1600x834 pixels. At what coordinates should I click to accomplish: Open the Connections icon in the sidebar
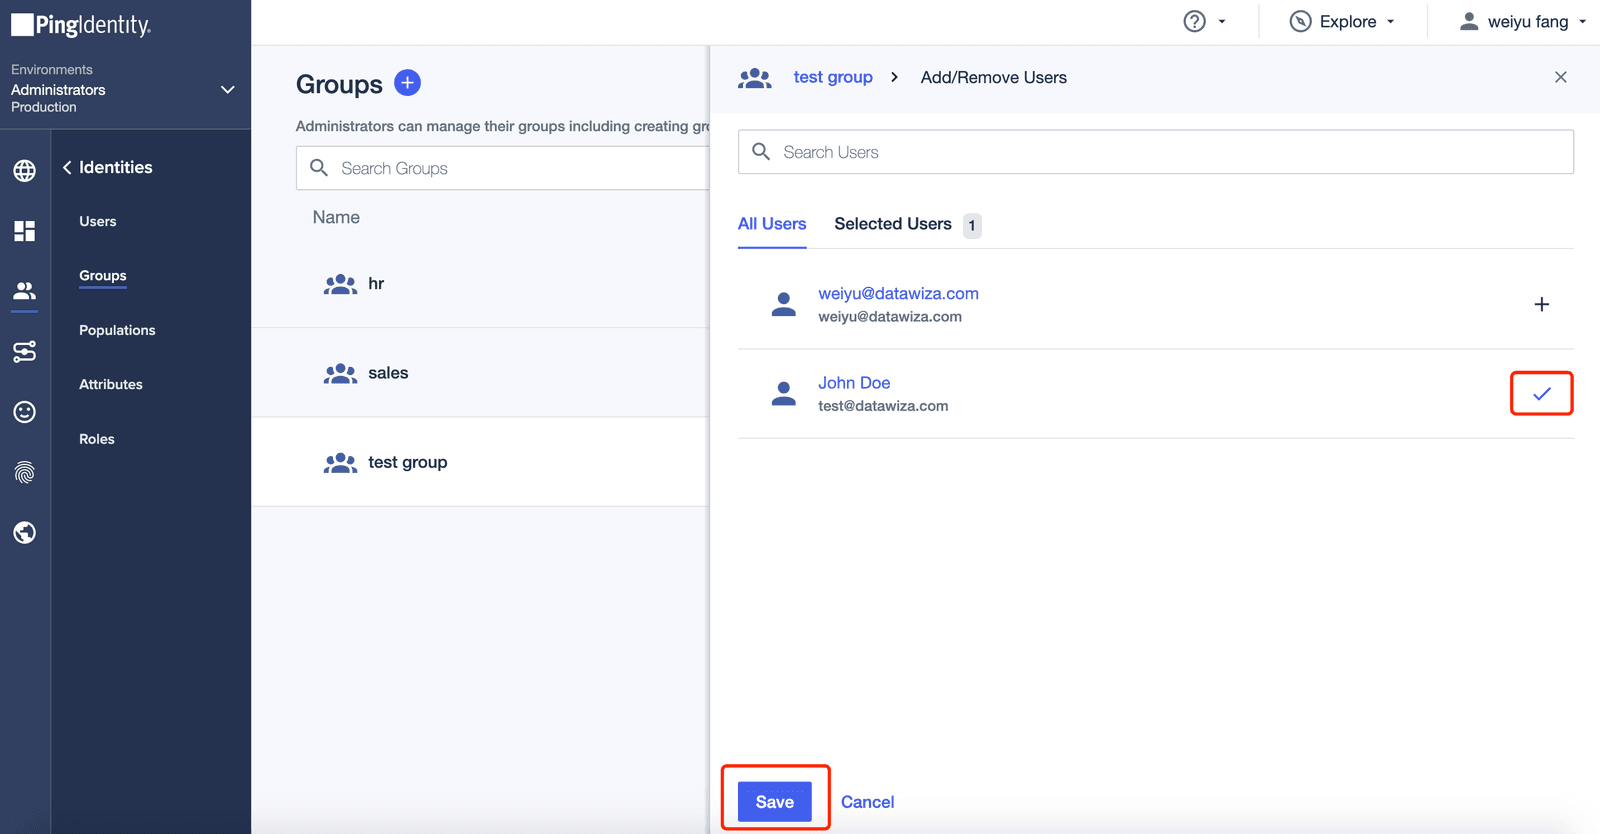point(25,351)
